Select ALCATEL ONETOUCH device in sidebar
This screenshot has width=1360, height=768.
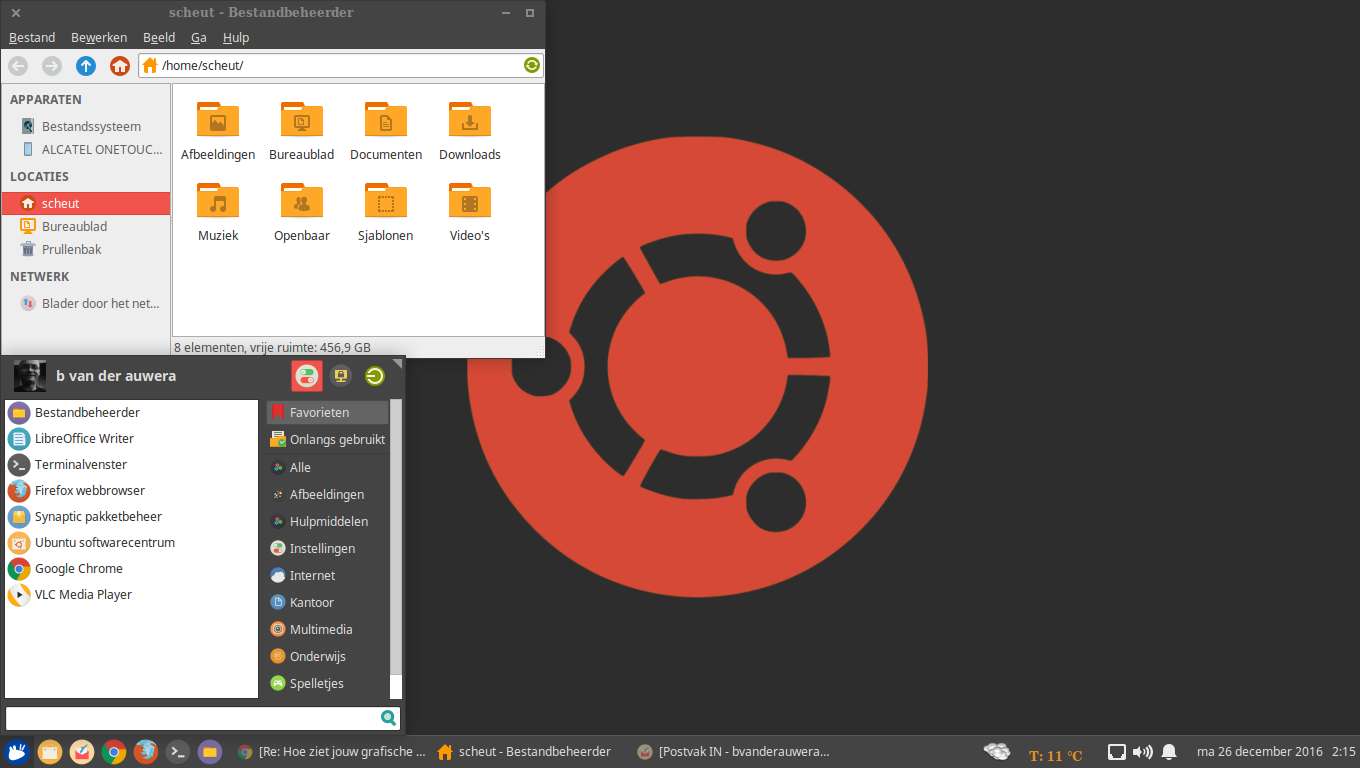pyautogui.click(x=86, y=149)
